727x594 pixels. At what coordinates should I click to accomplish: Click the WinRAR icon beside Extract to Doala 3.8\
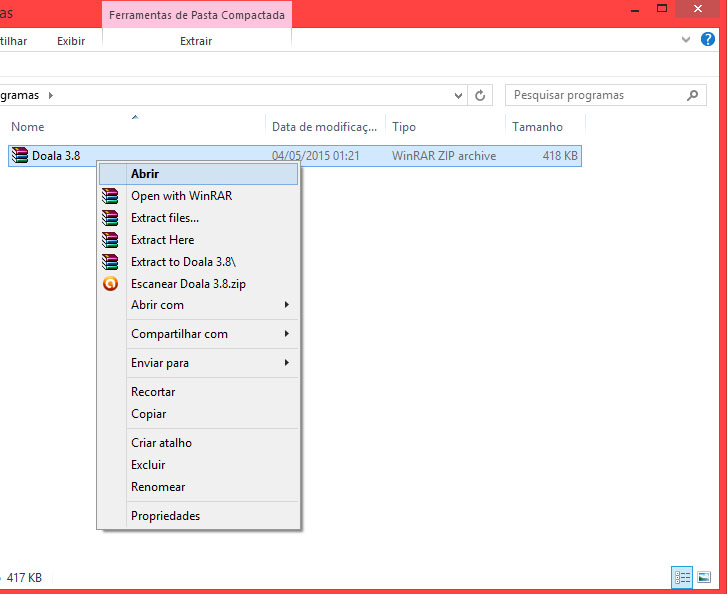[x=110, y=262]
